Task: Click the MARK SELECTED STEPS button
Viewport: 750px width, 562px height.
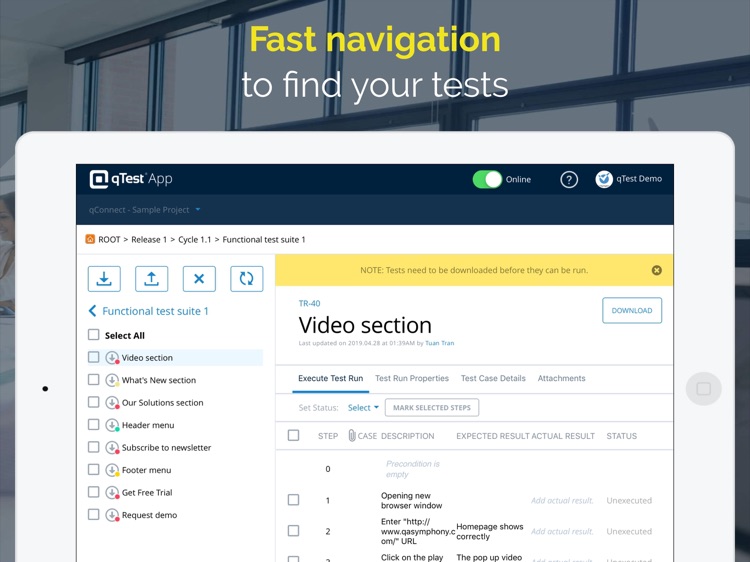Action: tap(432, 408)
